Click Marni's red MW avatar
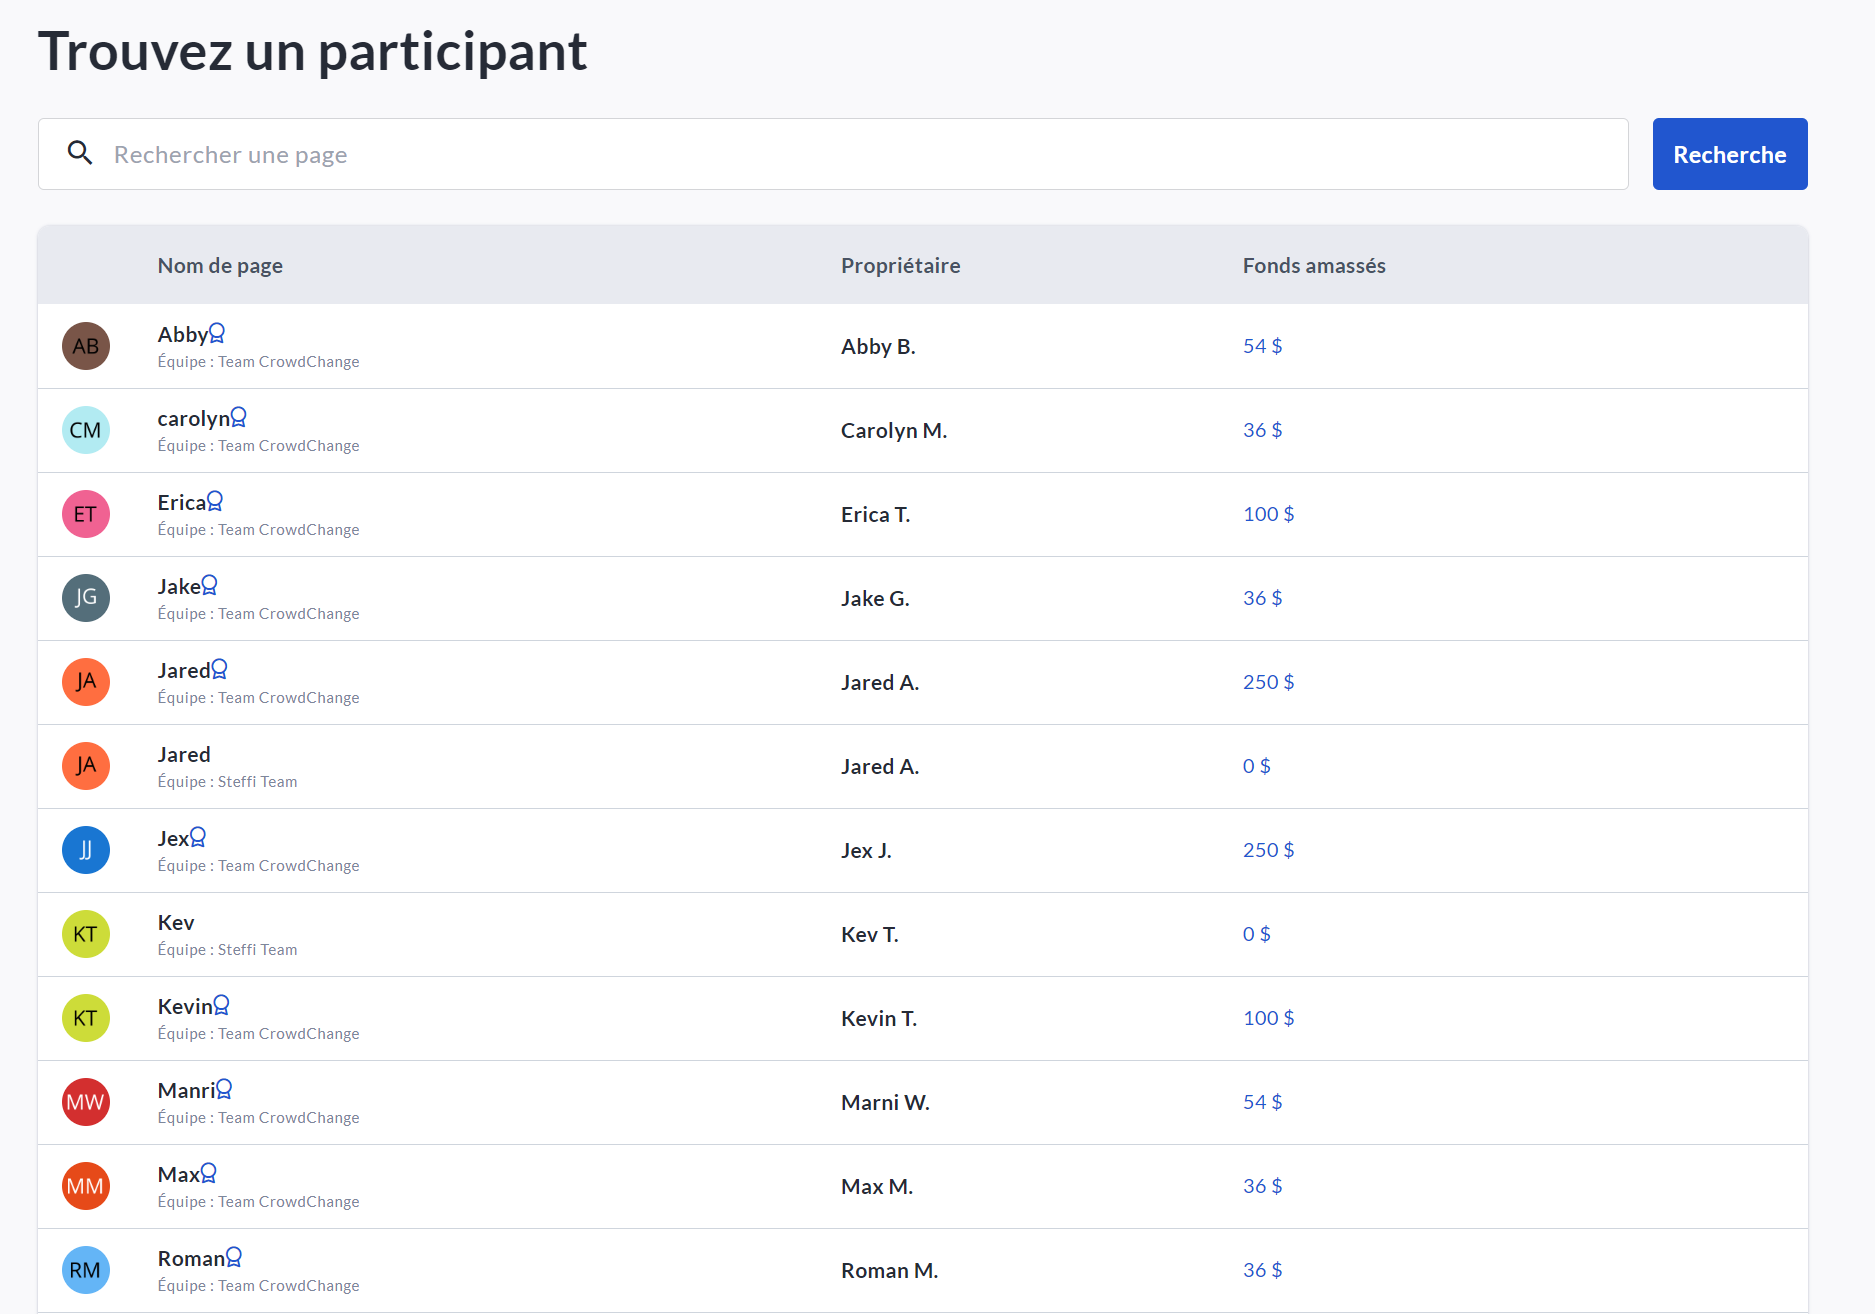1875x1314 pixels. tap(86, 1102)
